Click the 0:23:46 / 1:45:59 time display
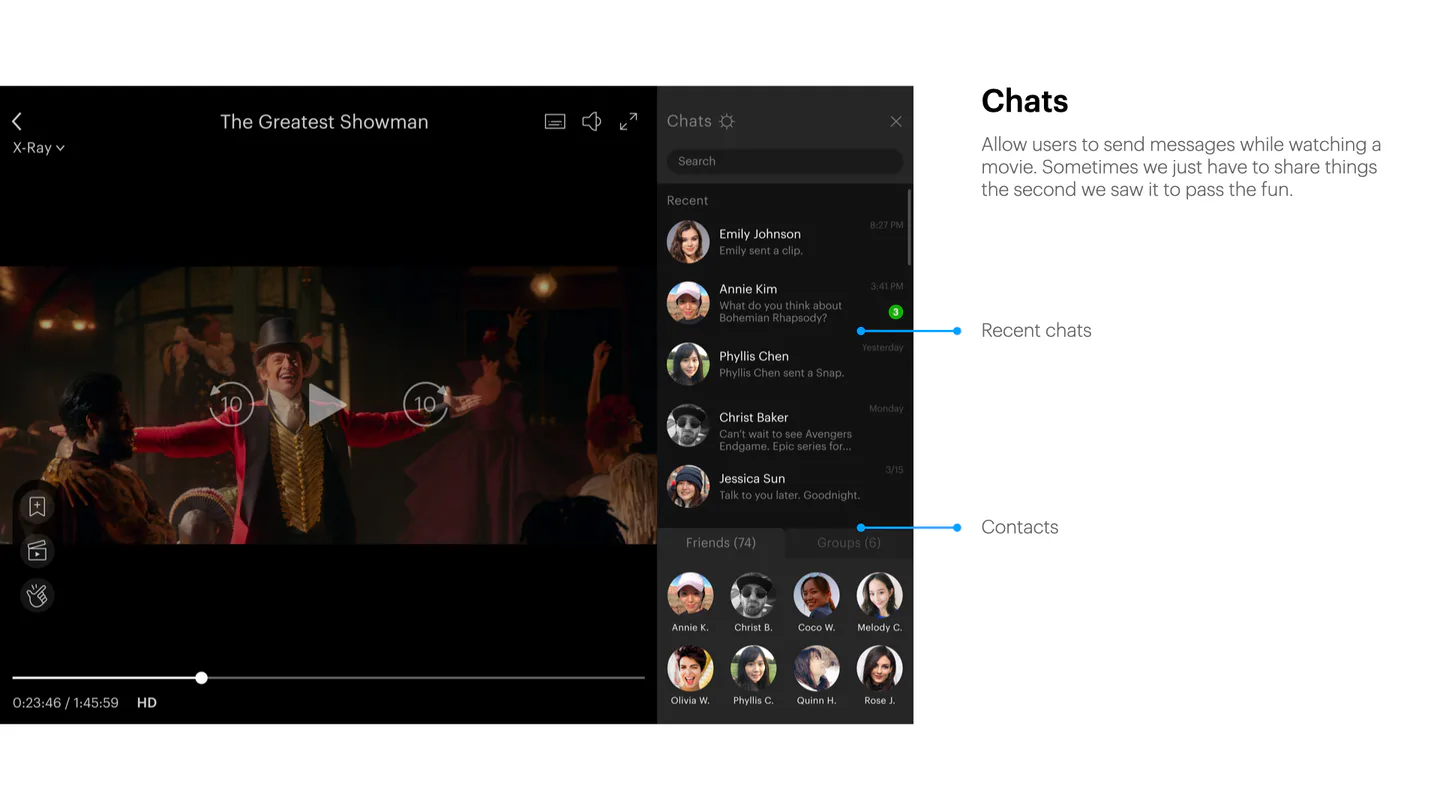This screenshot has height=810, width=1440. click(x=66, y=703)
